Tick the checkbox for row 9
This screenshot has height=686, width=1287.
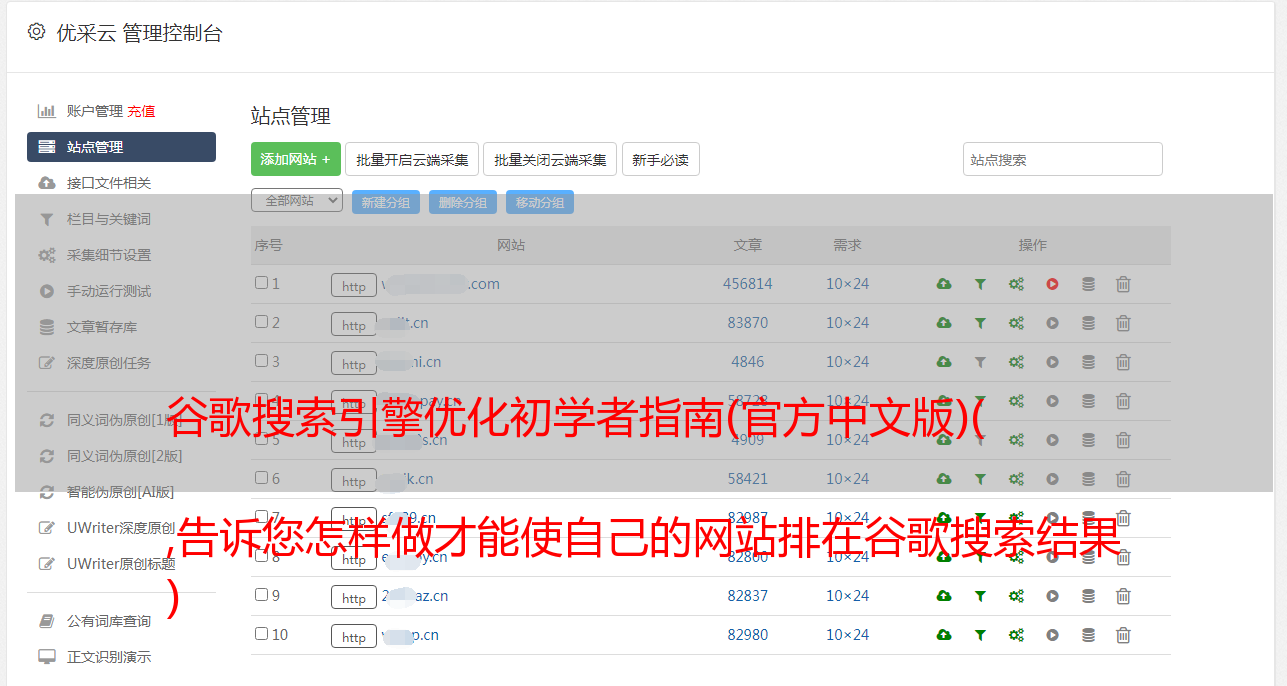(x=261, y=595)
